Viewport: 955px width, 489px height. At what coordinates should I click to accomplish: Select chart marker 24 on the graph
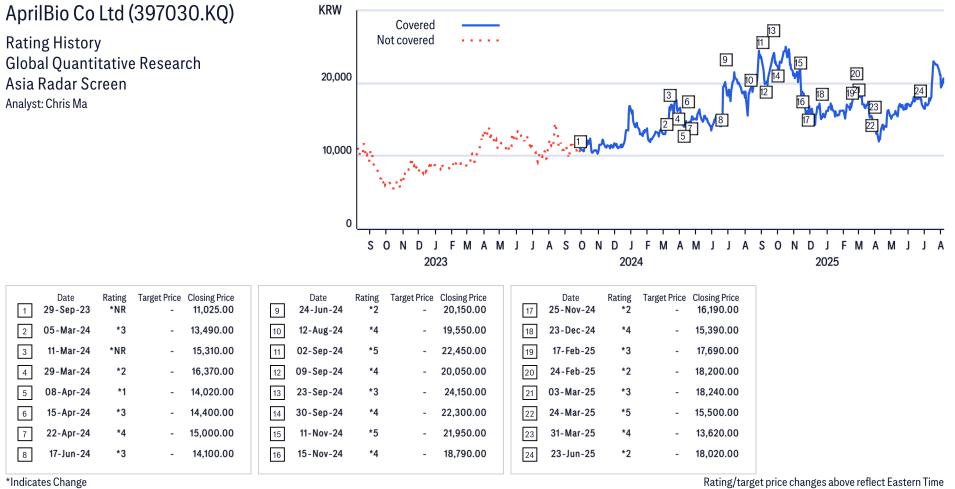click(x=920, y=91)
